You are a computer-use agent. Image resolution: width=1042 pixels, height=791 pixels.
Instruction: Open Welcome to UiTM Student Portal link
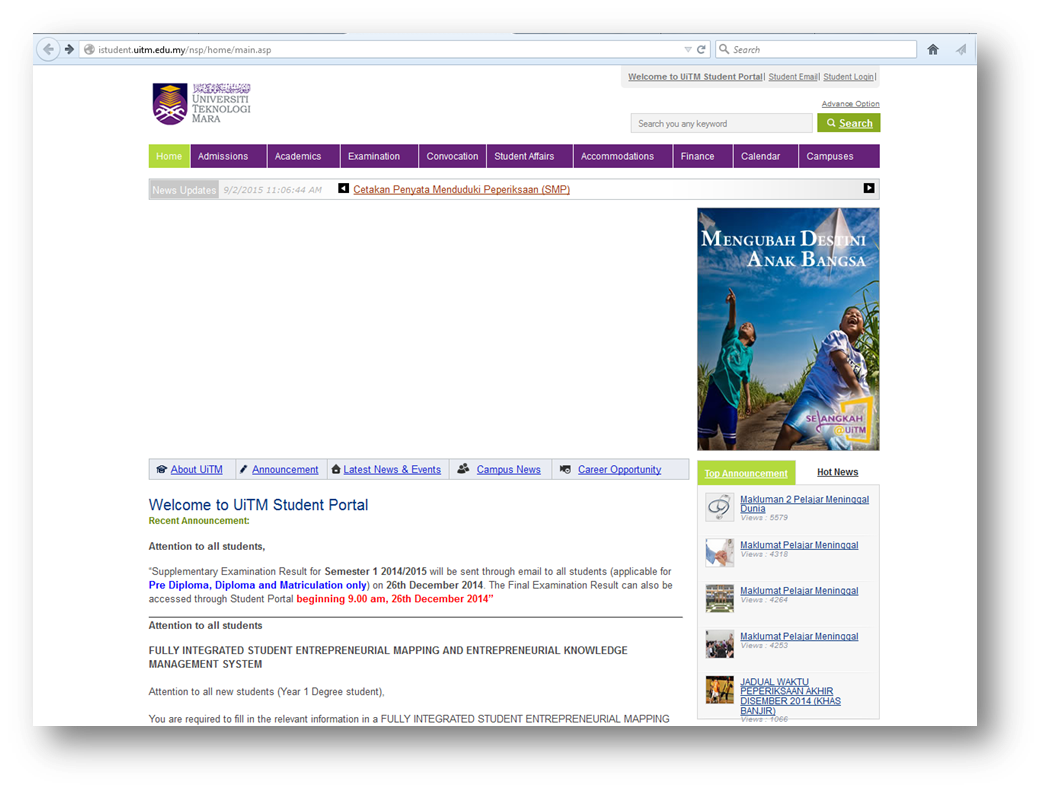(696, 76)
